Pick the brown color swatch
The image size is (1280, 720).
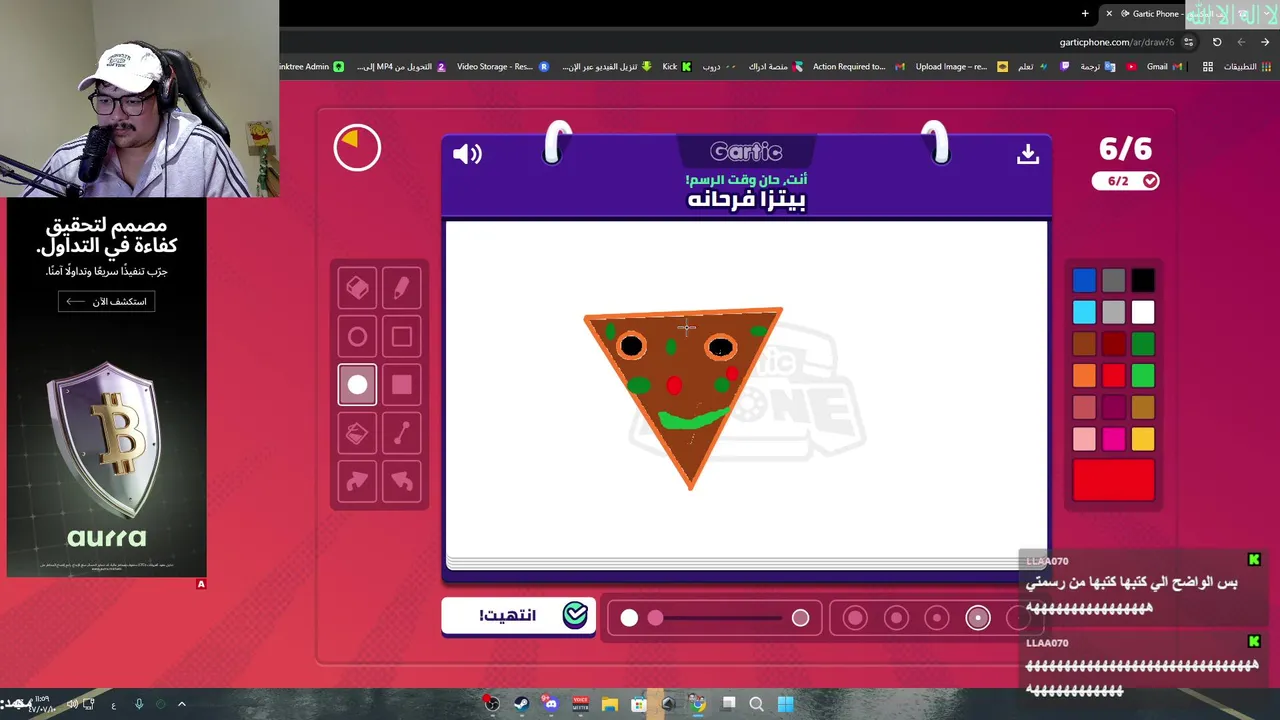click(1084, 344)
